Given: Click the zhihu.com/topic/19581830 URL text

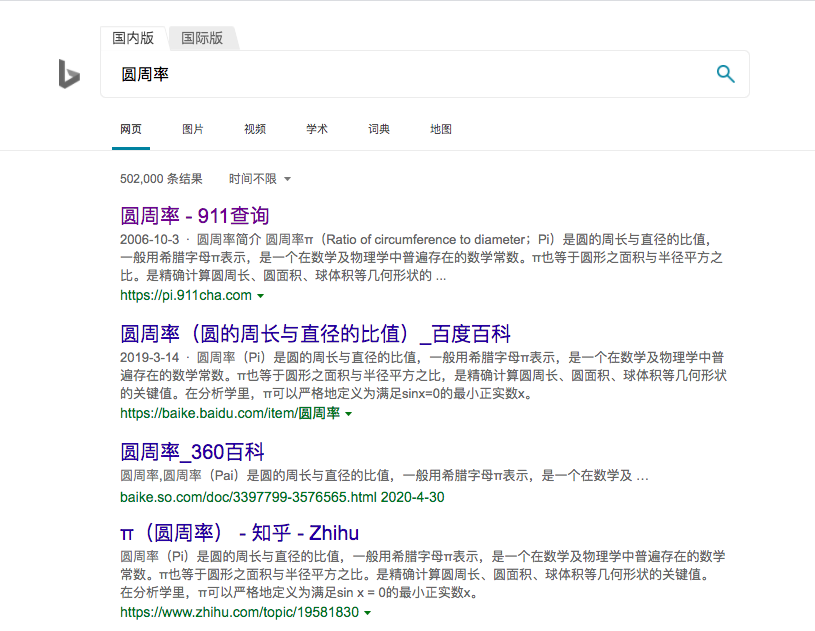Looking at the screenshot, I should [240, 612].
